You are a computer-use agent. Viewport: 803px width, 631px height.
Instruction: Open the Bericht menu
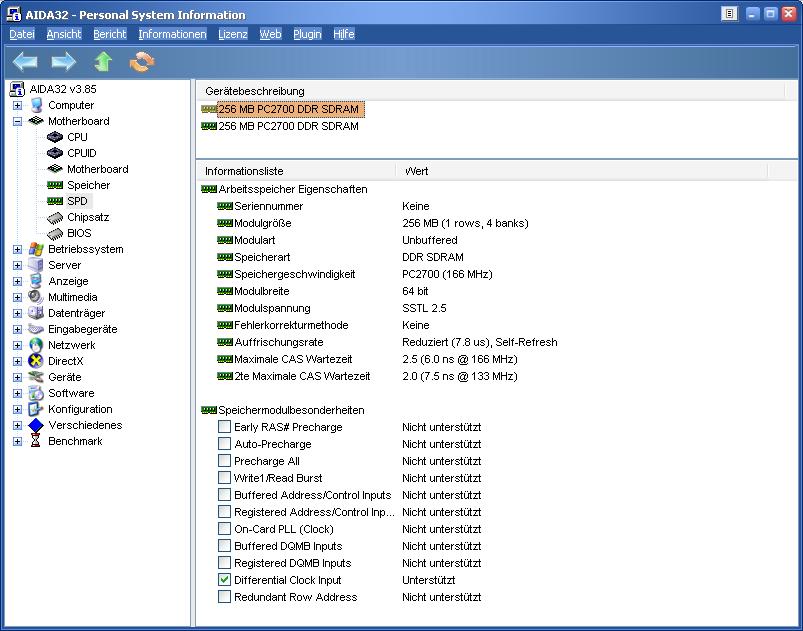click(110, 34)
